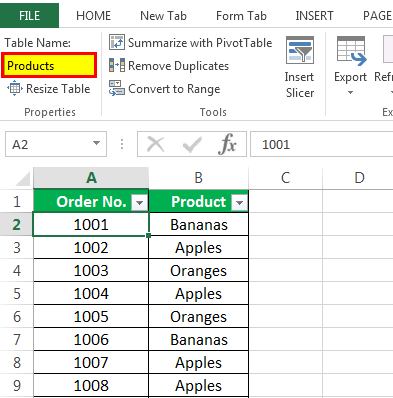Open the Order No. filter dropdown

coord(139,202)
